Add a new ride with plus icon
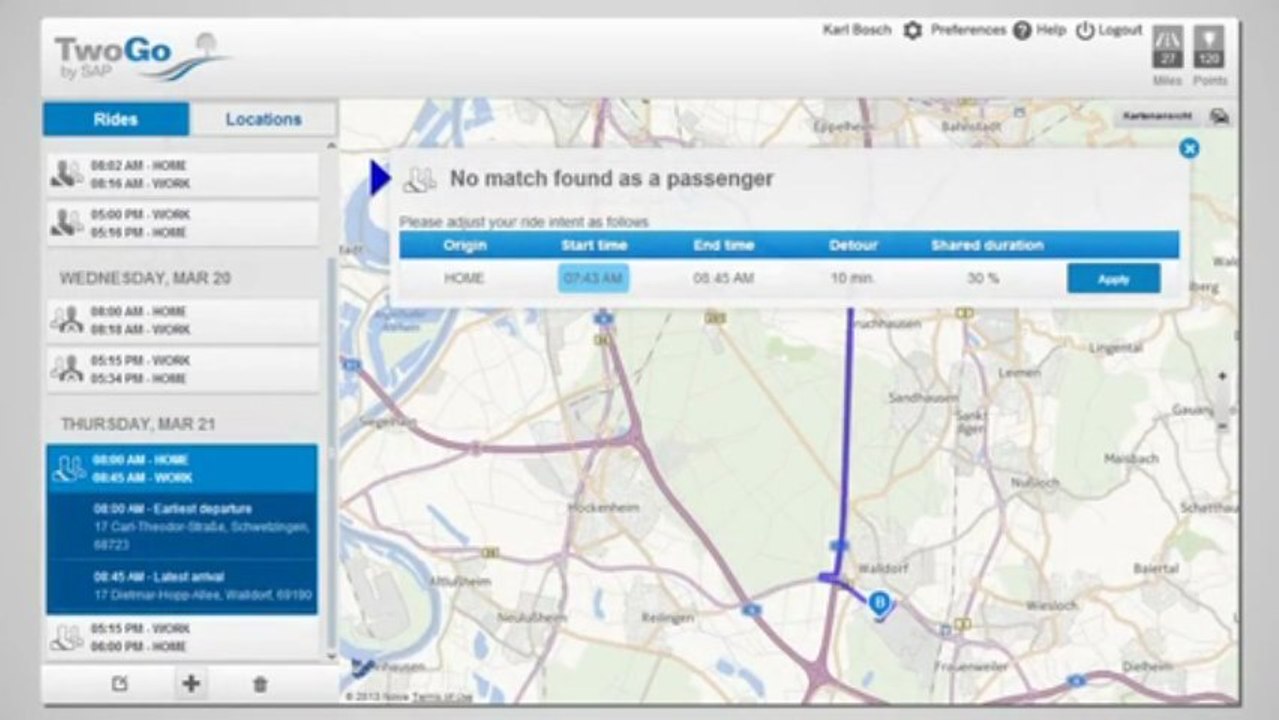This screenshot has height=720, width=1279. click(x=190, y=684)
